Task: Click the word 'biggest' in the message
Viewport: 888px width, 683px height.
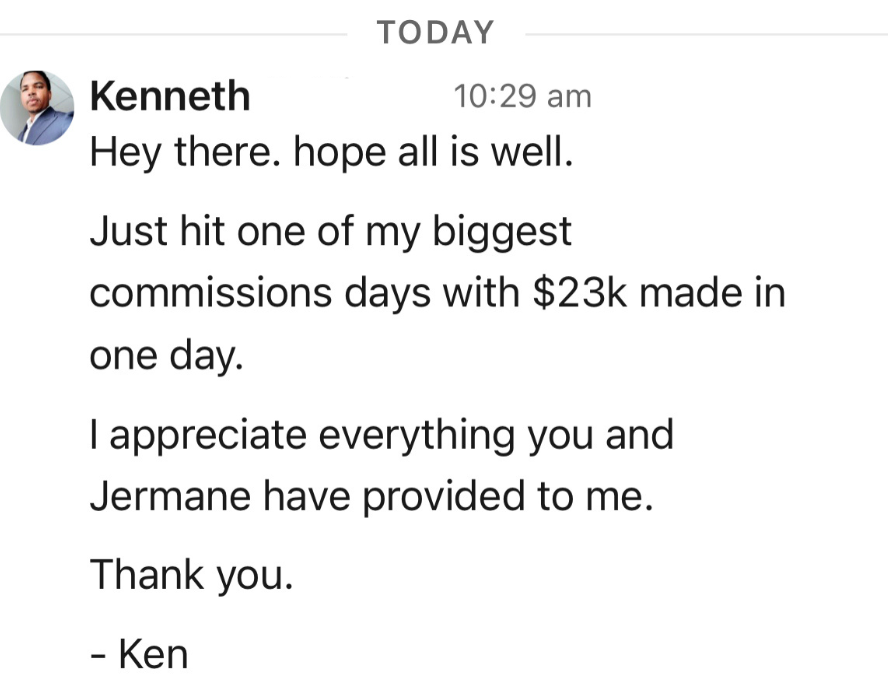Action: (502, 232)
